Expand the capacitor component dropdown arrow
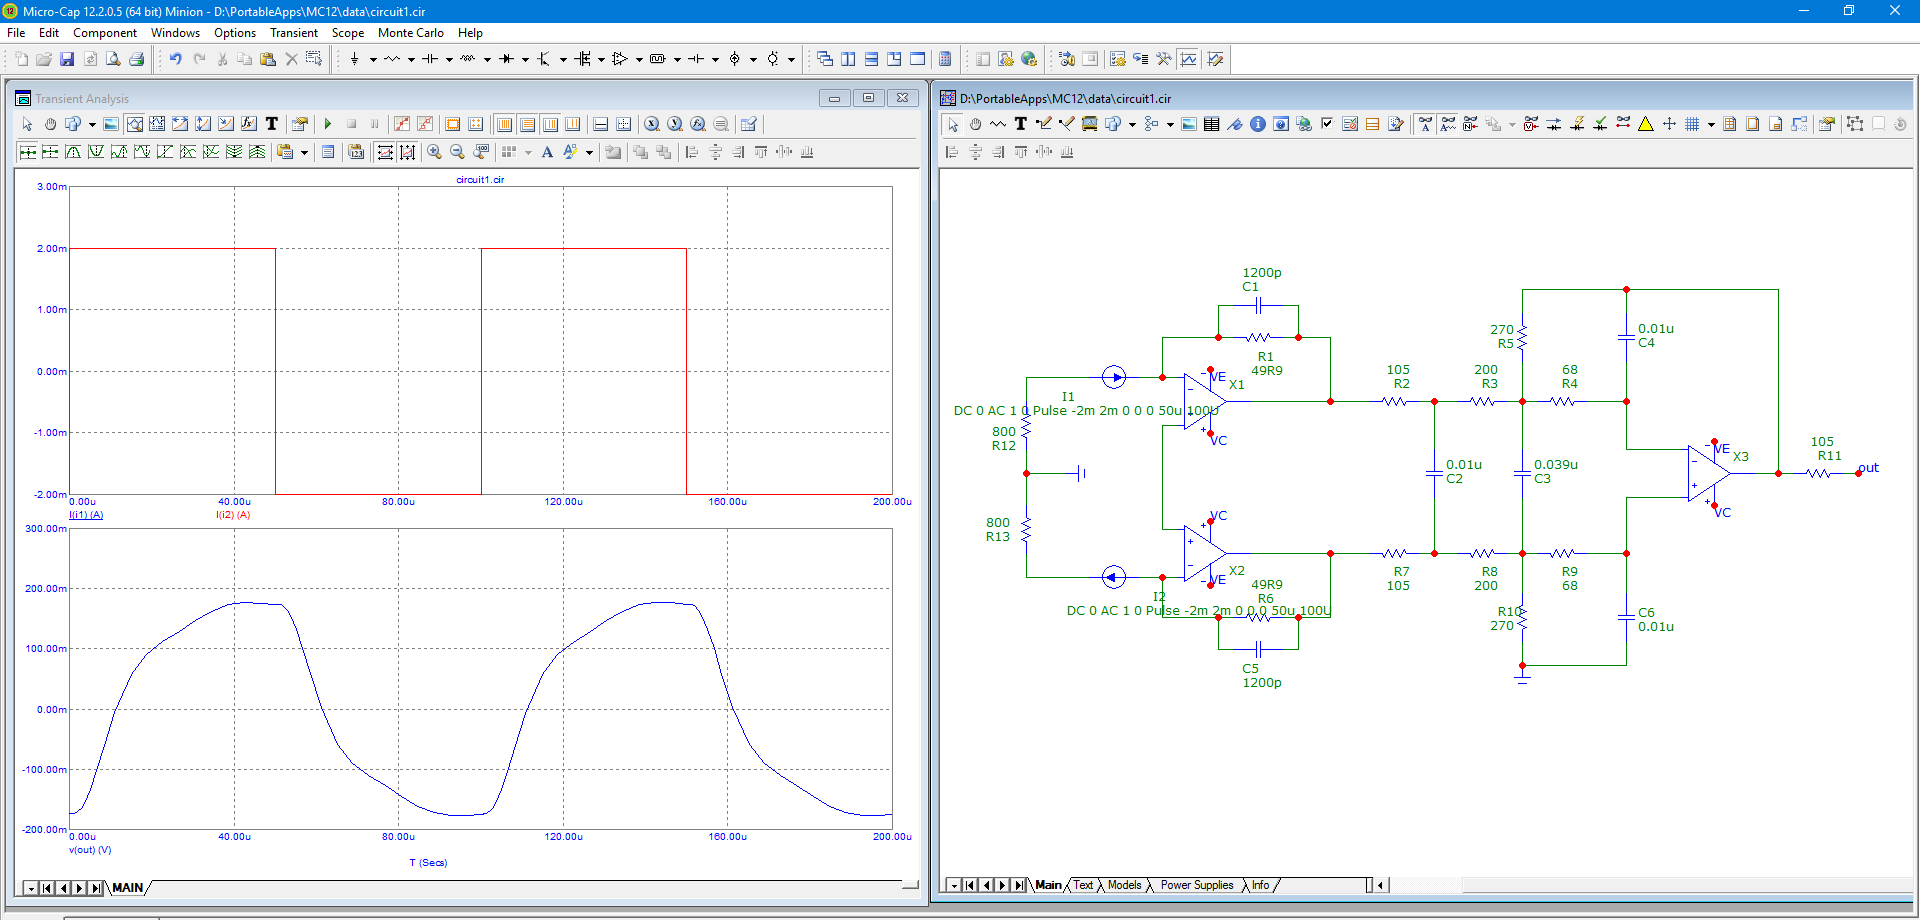This screenshot has height=920, width=1922. click(x=449, y=59)
